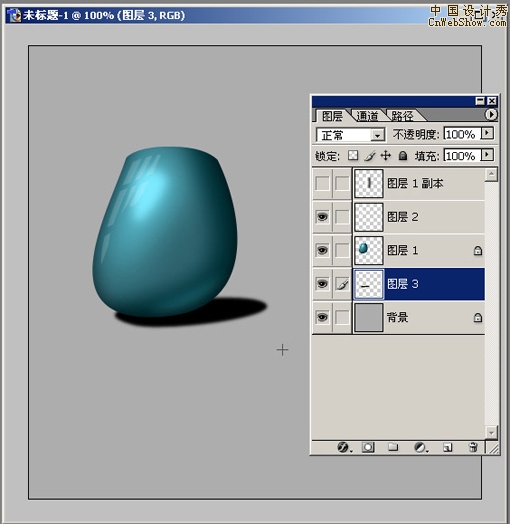Image resolution: width=510 pixels, height=524 pixels.
Task: Toggle link box of 图层 1
Action: pos(342,250)
